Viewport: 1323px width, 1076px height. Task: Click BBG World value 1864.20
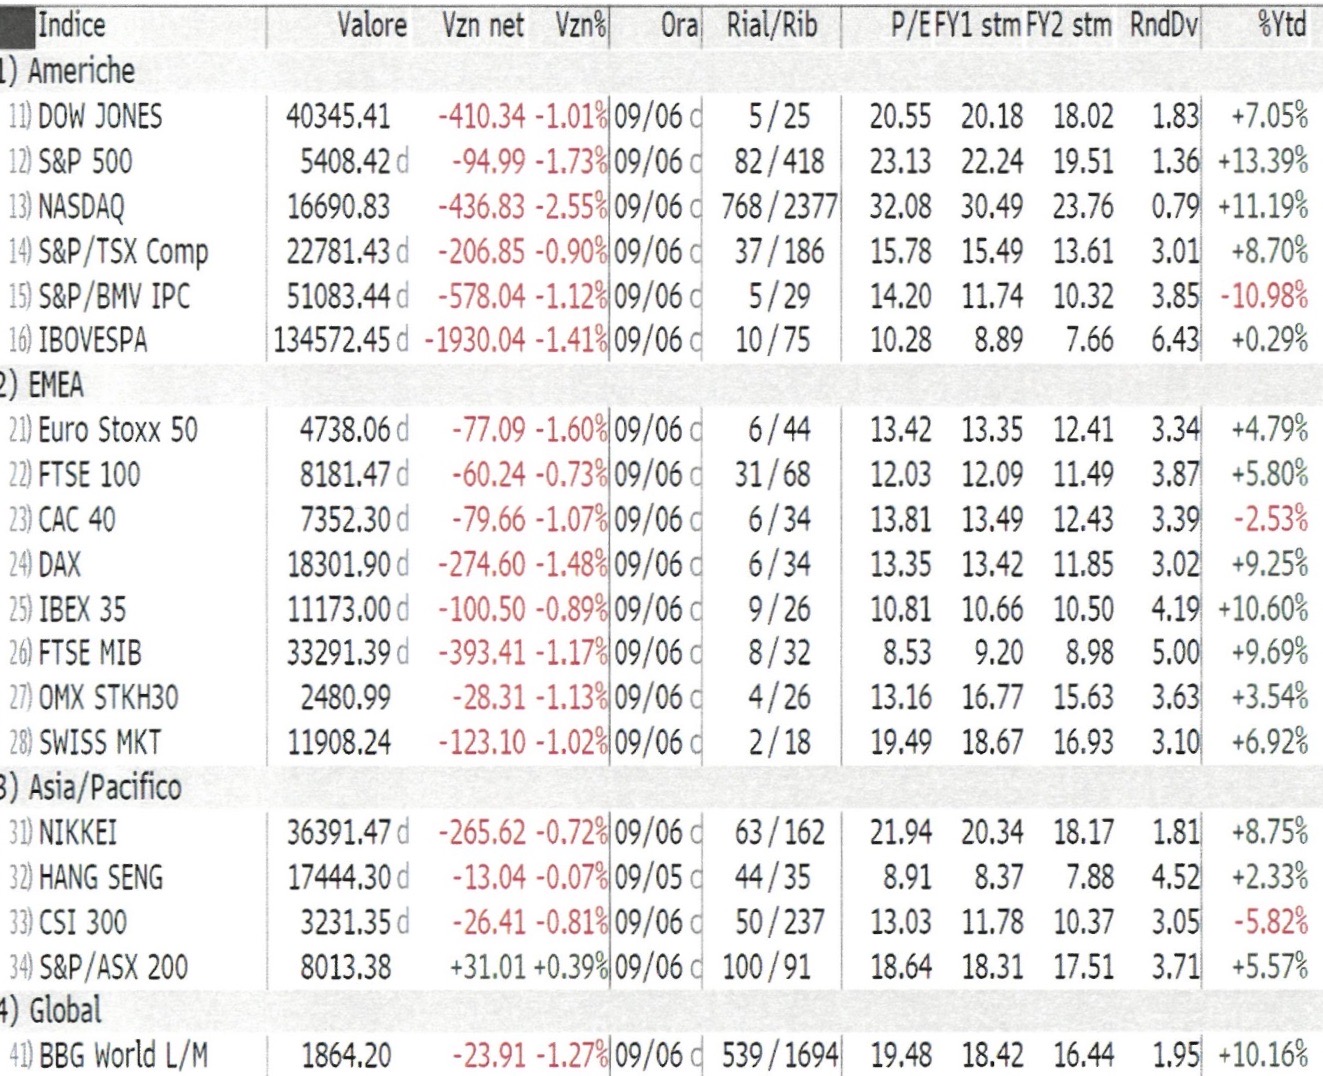point(345,1055)
